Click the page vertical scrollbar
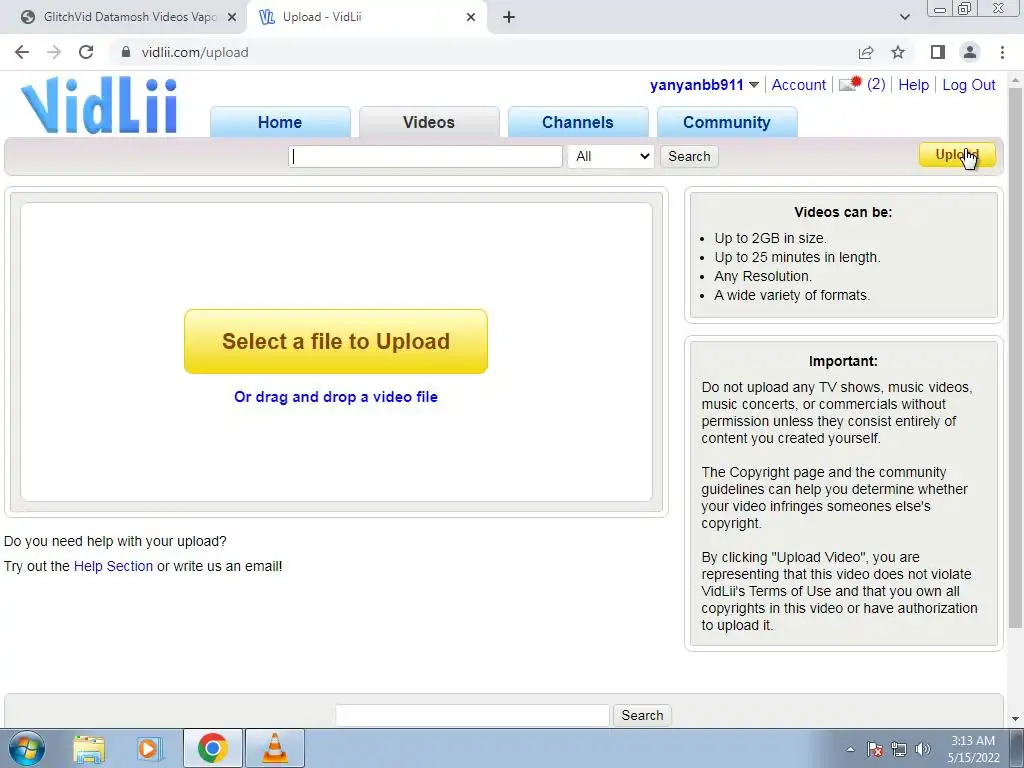The image size is (1024, 768). coord(1015,358)
